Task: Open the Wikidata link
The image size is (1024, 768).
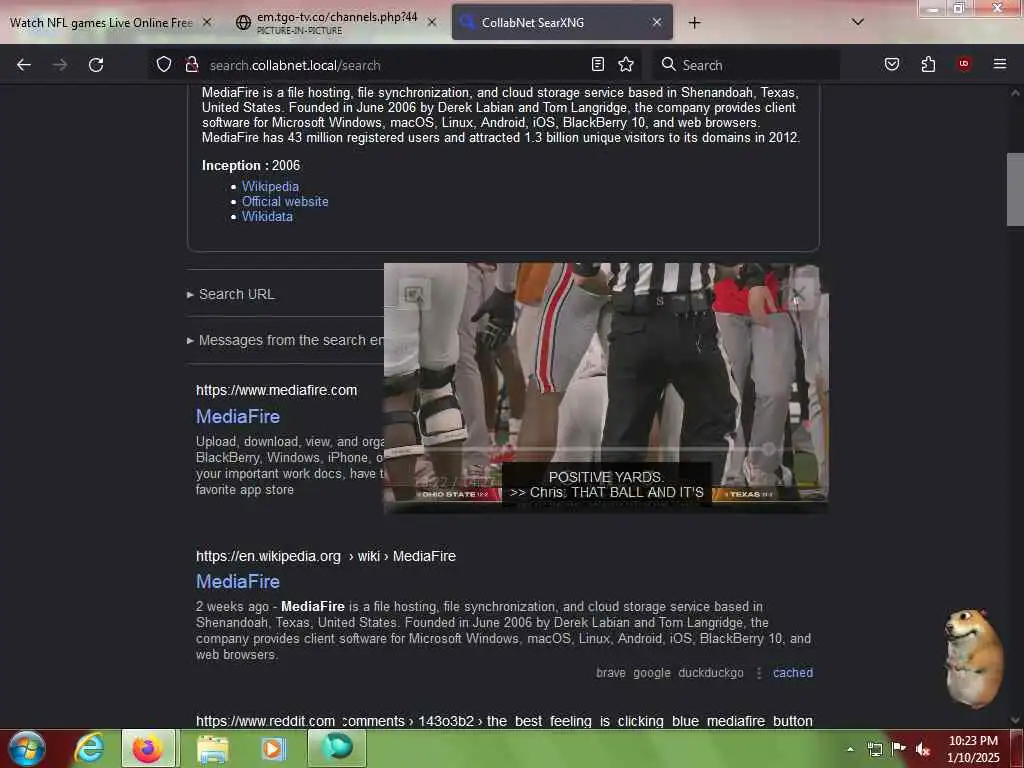Action: coord(267,216)
